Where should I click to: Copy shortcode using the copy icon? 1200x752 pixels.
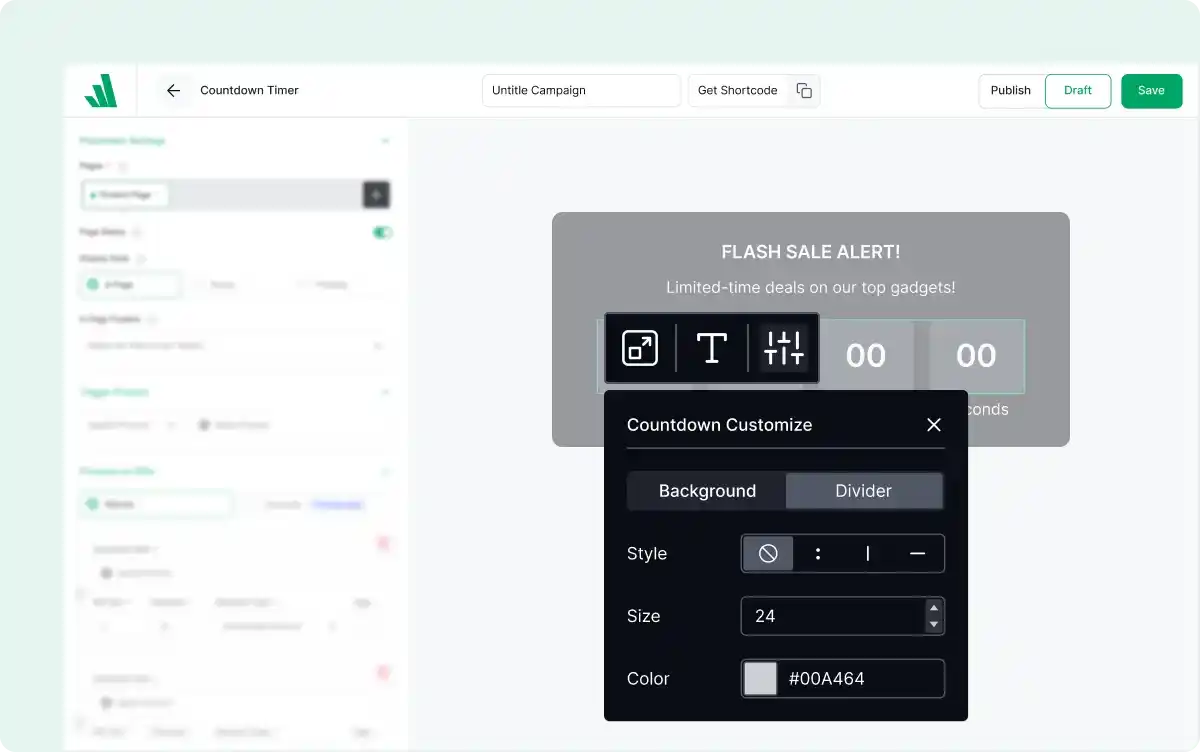point(804,90)
